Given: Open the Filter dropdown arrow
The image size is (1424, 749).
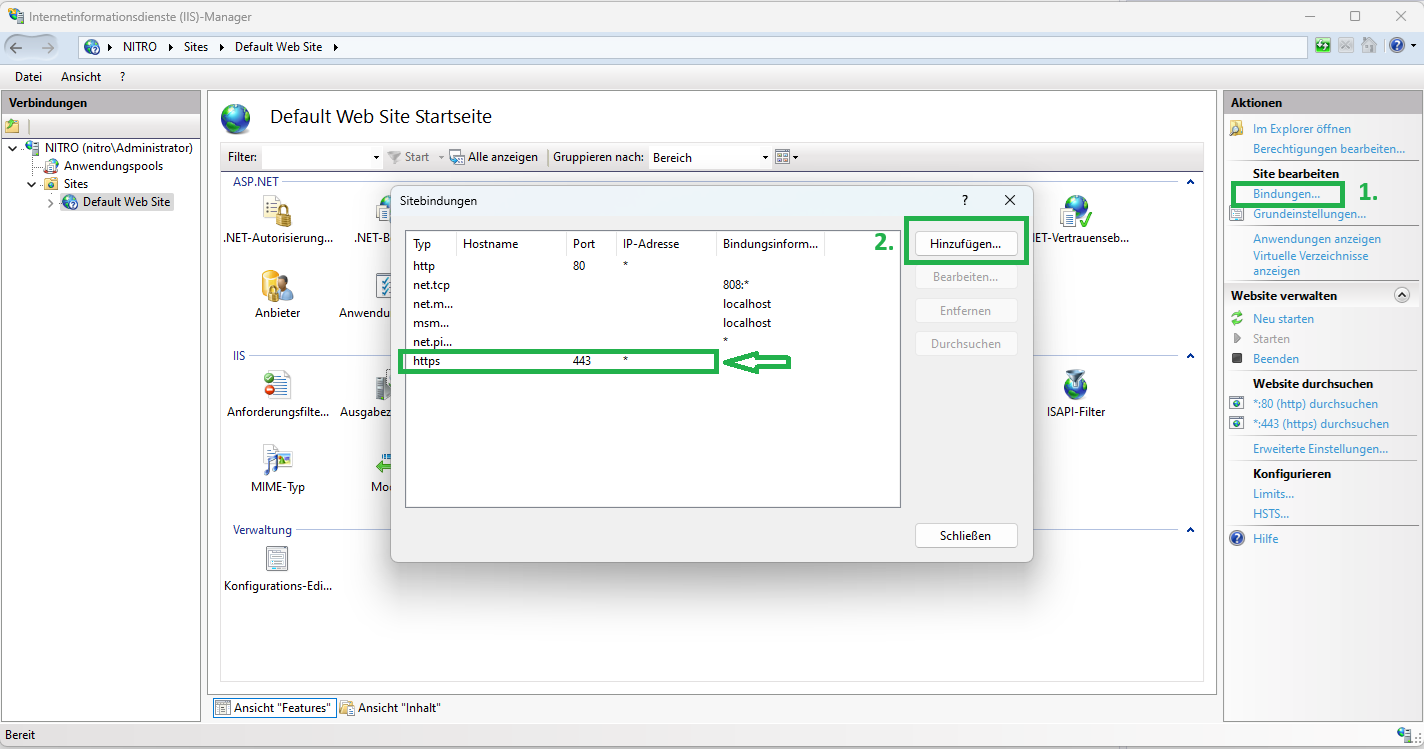Looking at the screenshot, I should pos(375,157).
